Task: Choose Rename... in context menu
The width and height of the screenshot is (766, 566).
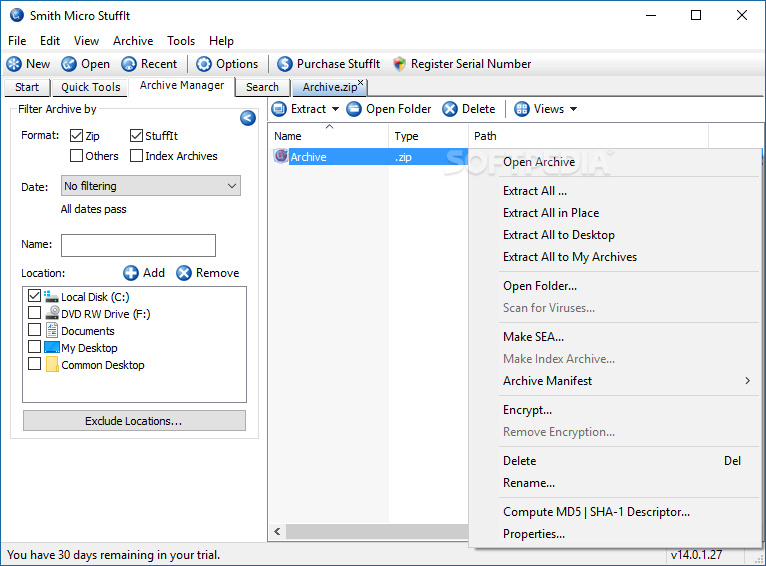Action: click(x=615, y=483)
